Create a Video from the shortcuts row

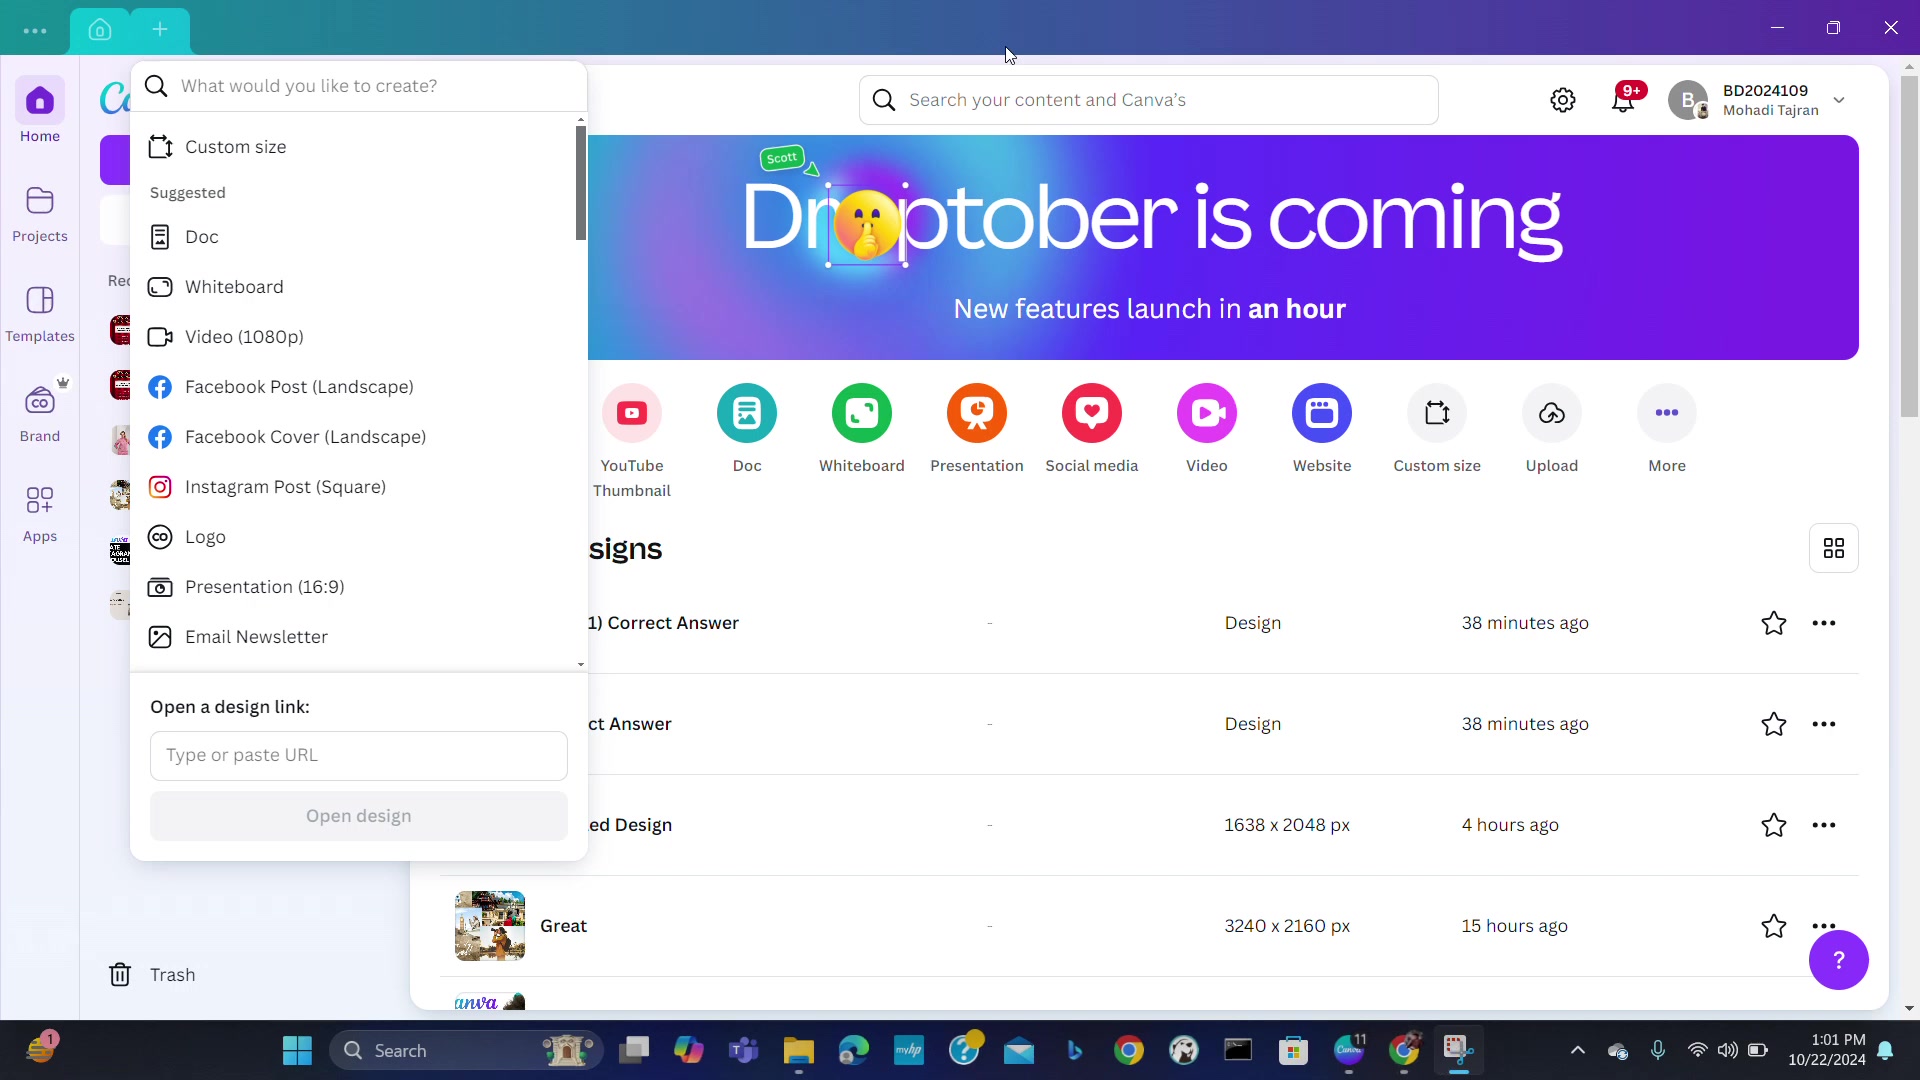pyautogui.click(x=1207, y=428)
